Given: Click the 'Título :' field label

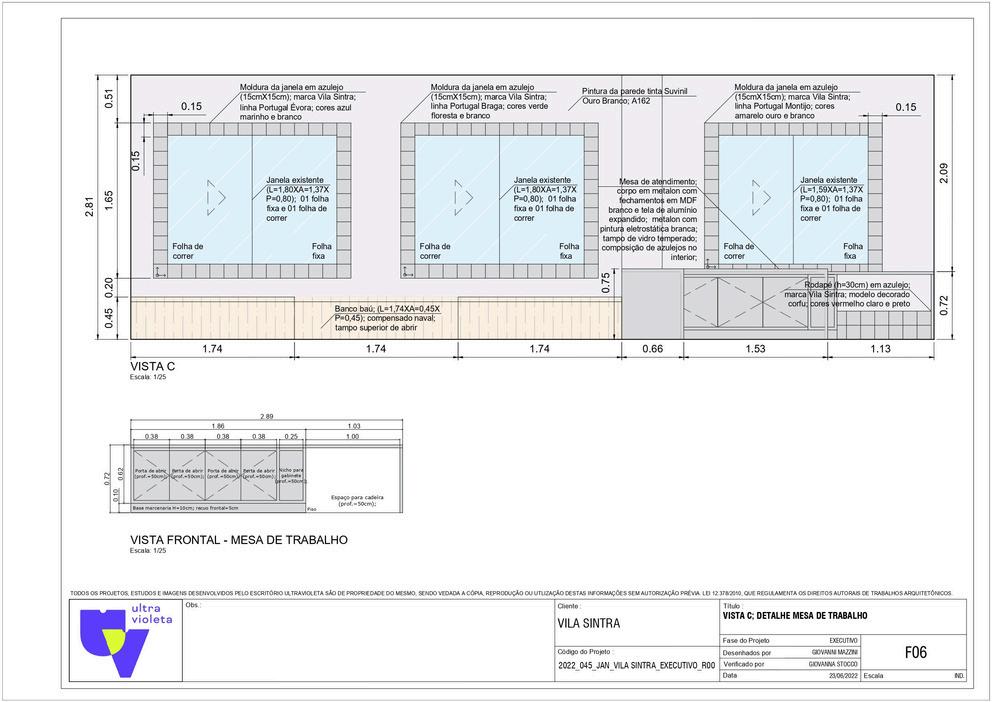Looking at the screenshot, I should (x=732, y=606).
